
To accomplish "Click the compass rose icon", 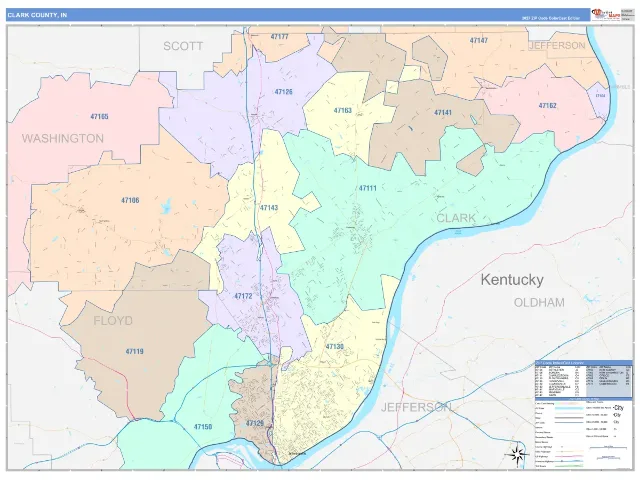I will 518,454.
